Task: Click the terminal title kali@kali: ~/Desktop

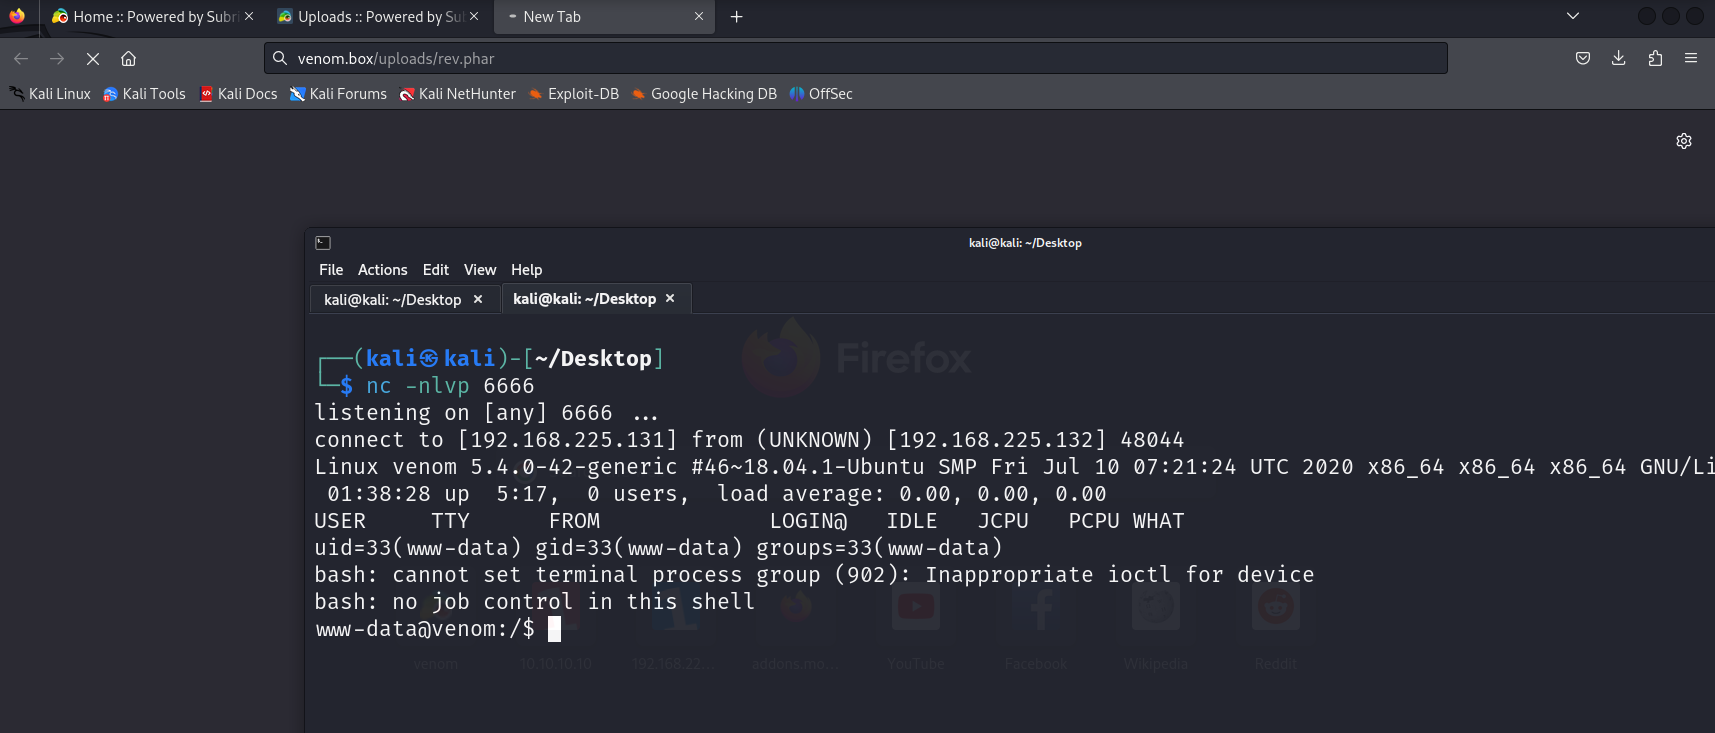Action: pos(1025,243)
